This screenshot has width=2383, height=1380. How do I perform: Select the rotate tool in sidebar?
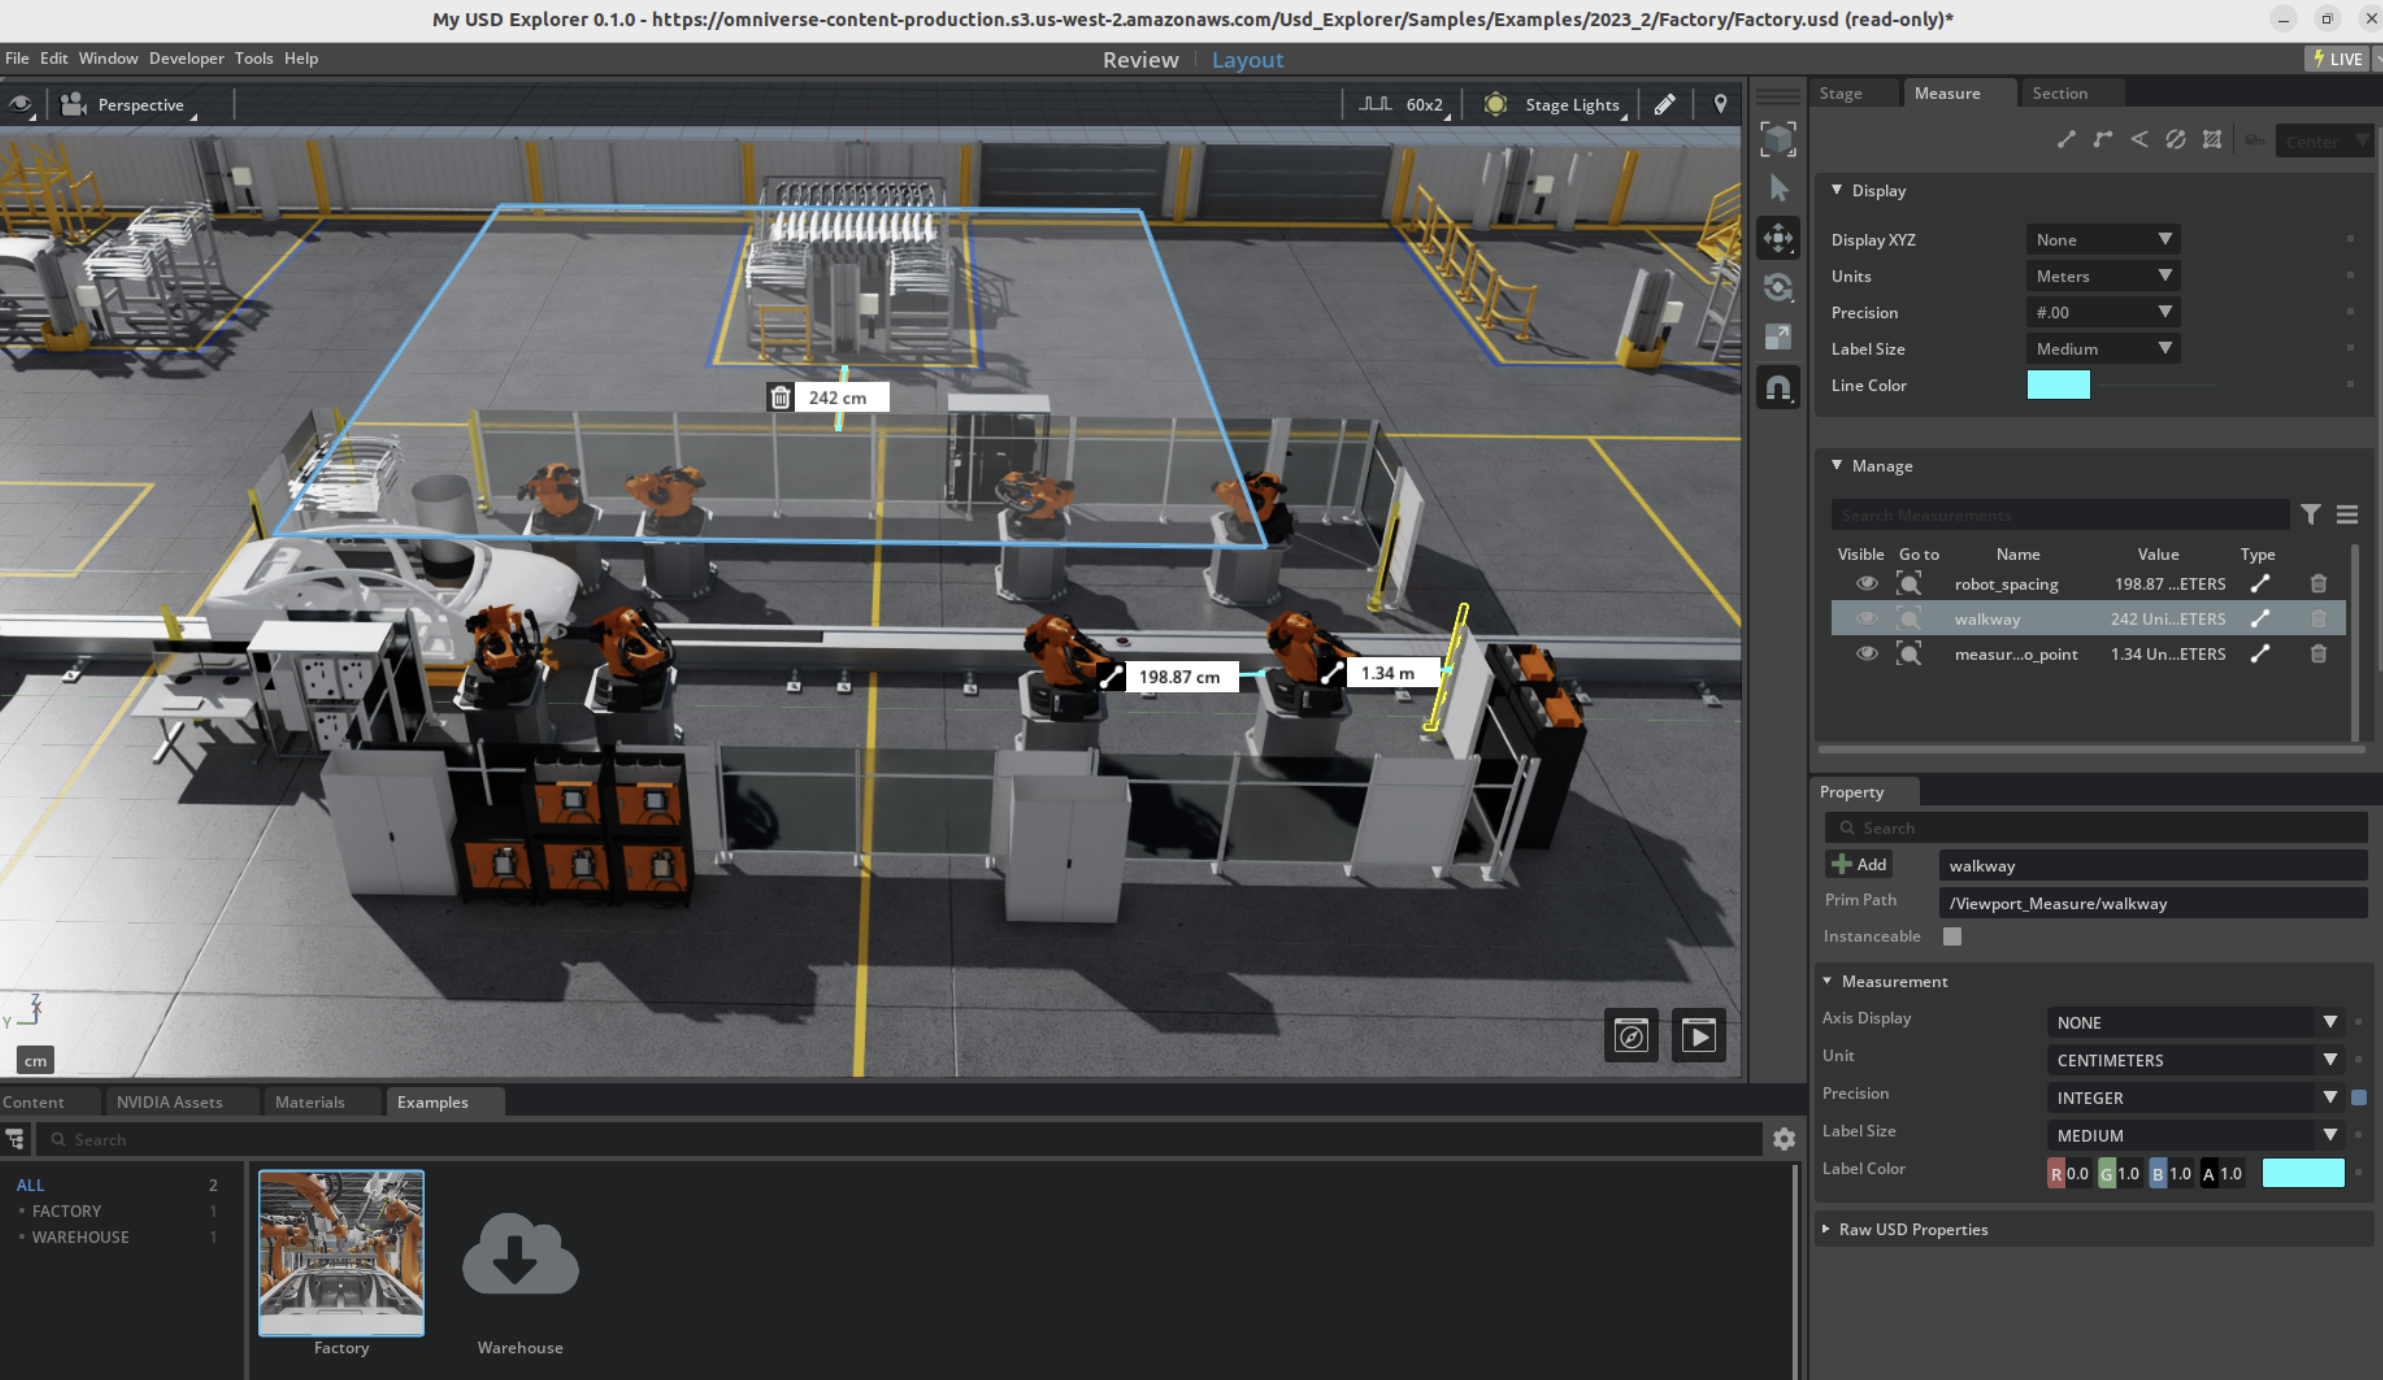1778,288
